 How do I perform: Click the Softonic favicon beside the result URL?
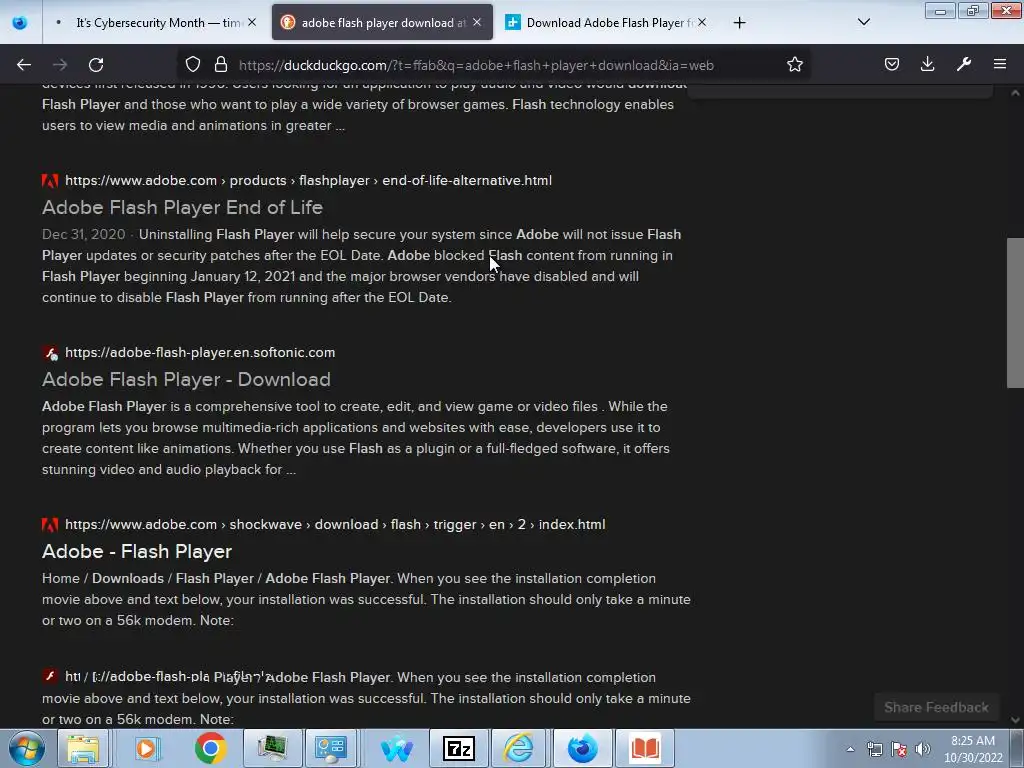[50, 353]
